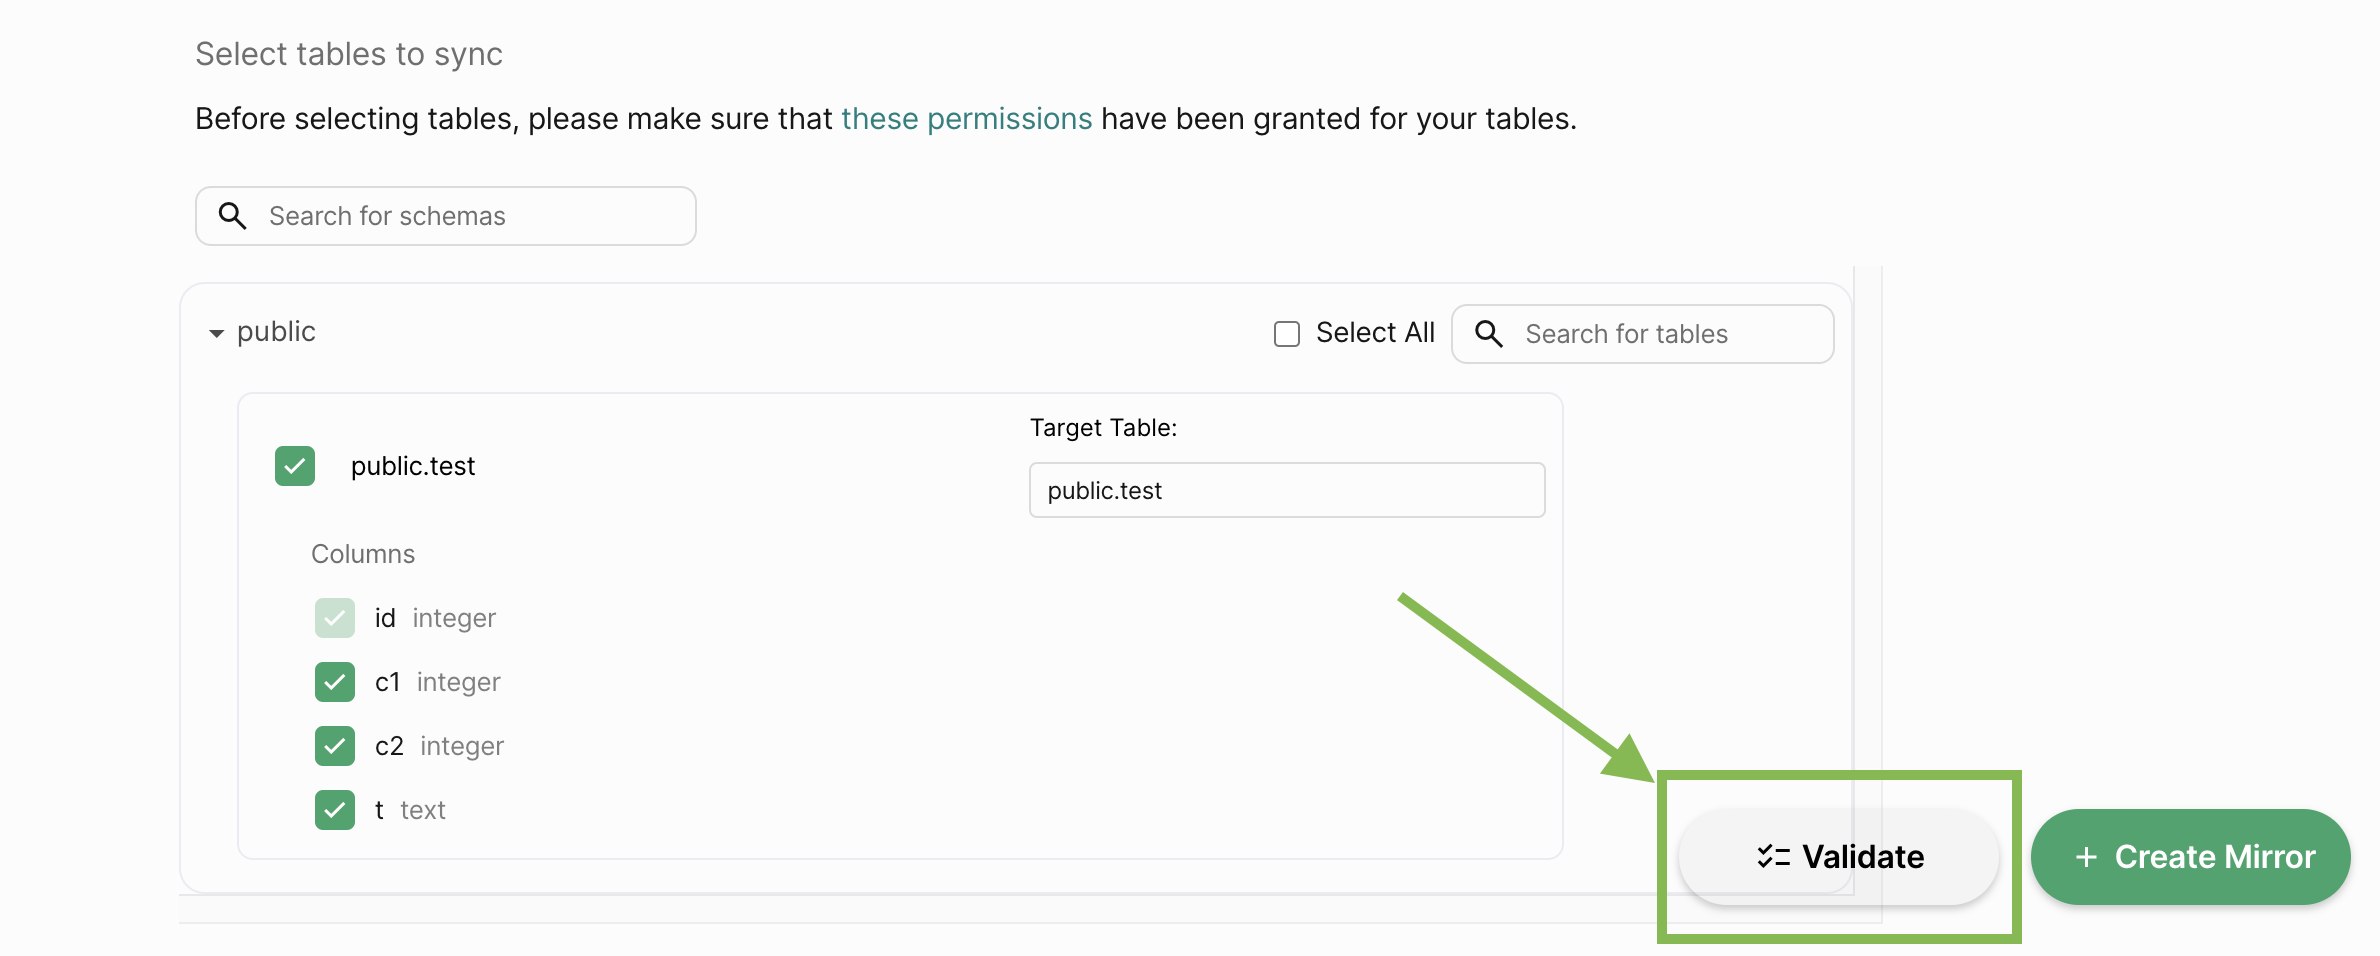Click the checklist icon on Validate

tap(1773, 857)
